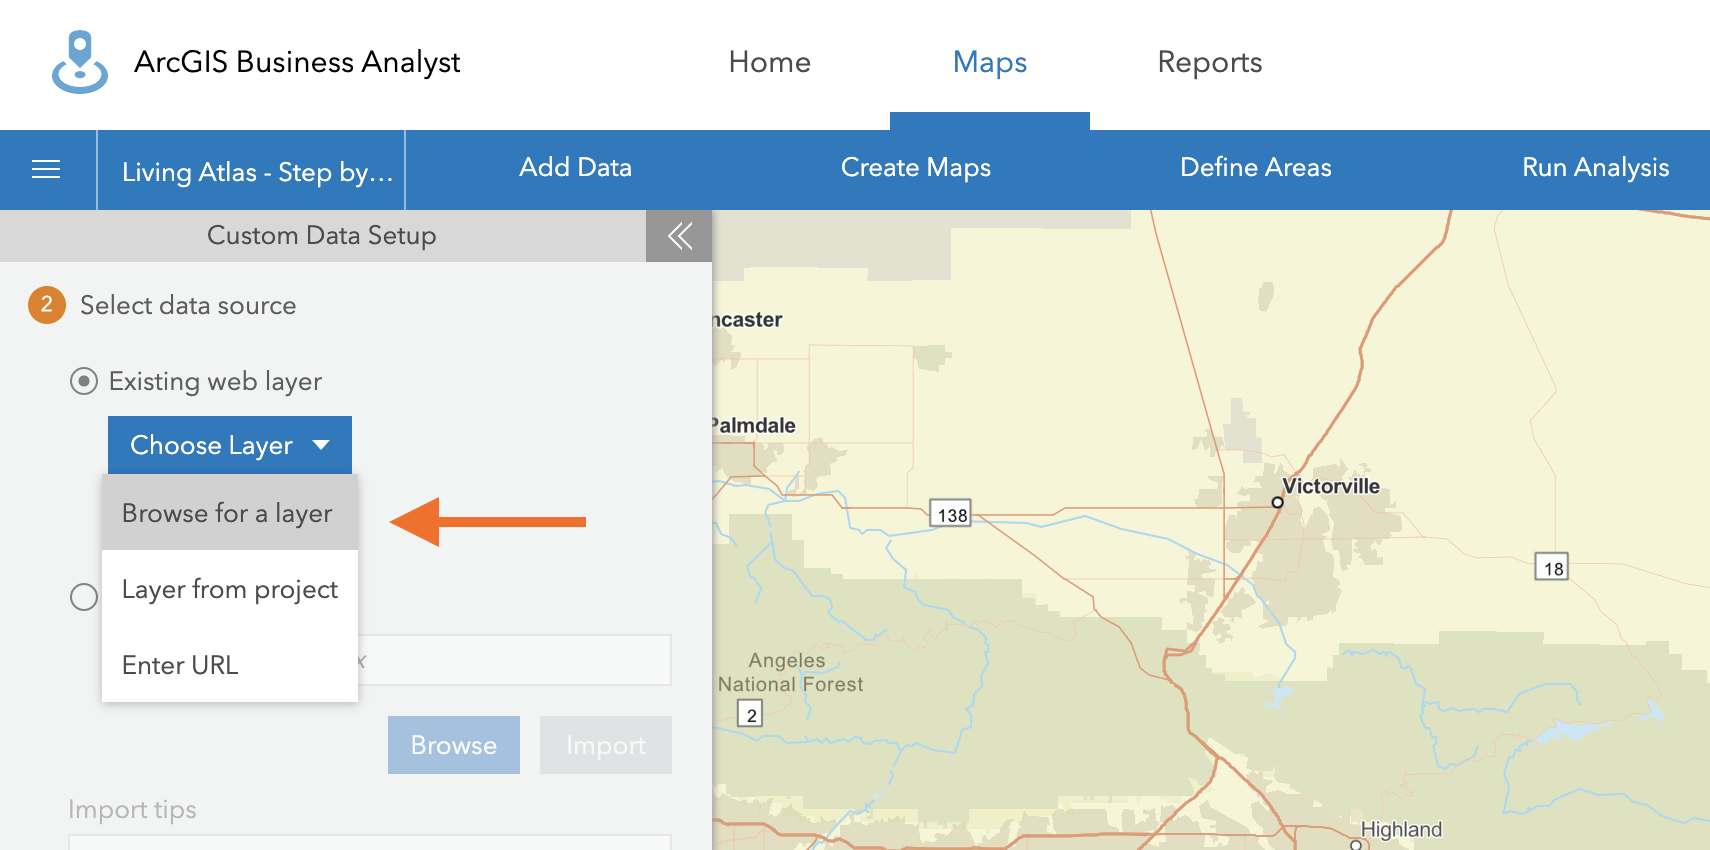1710x850 pixels.
Task: Click the Victorville city marker
Action: pyautogui.click(x=1277, y=502)
